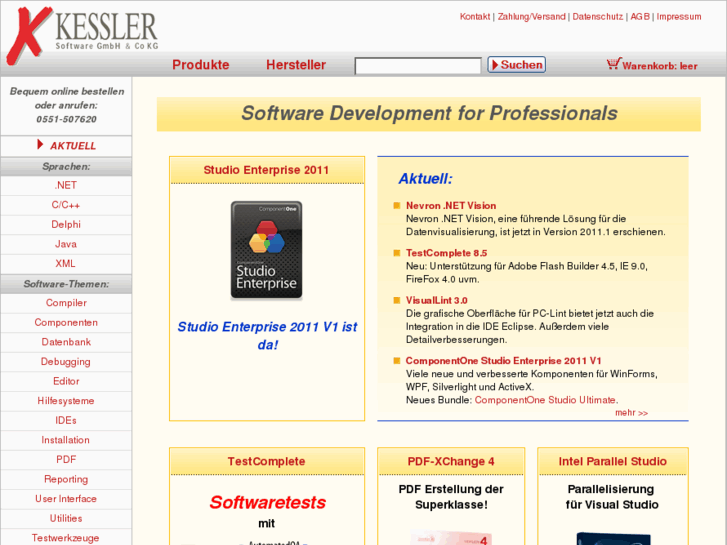
Task: Click the Studio Enterprise product box image
Action: (267, 250)
